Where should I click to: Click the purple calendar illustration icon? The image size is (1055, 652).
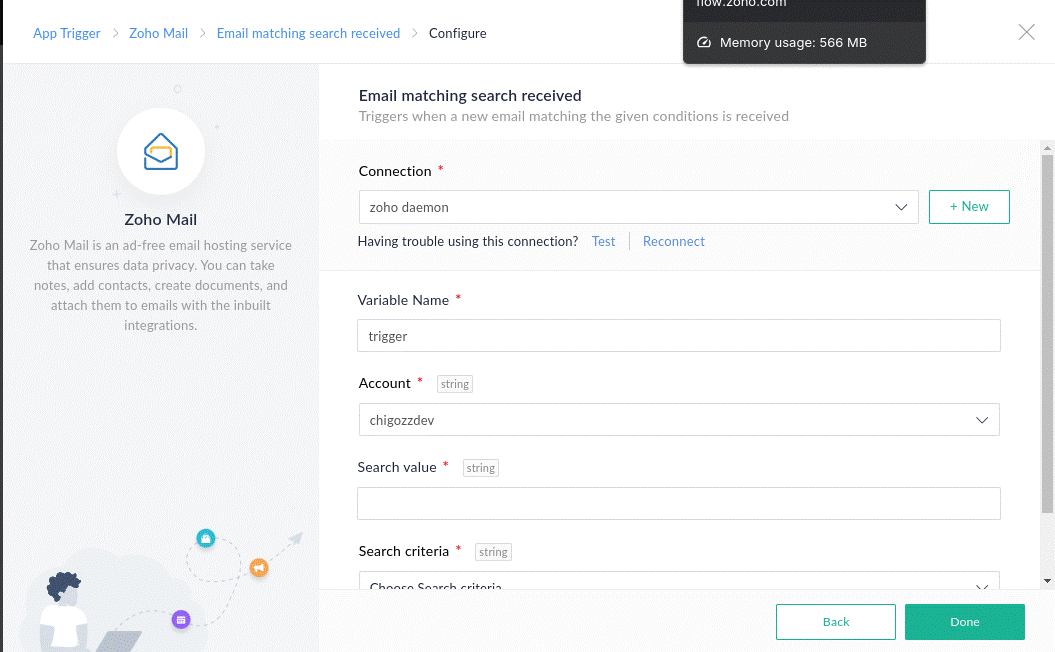[x=181, y=620]
